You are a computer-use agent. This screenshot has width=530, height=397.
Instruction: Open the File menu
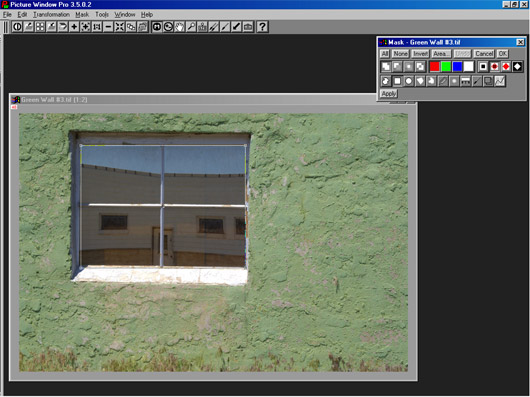[x=7, y=15]
